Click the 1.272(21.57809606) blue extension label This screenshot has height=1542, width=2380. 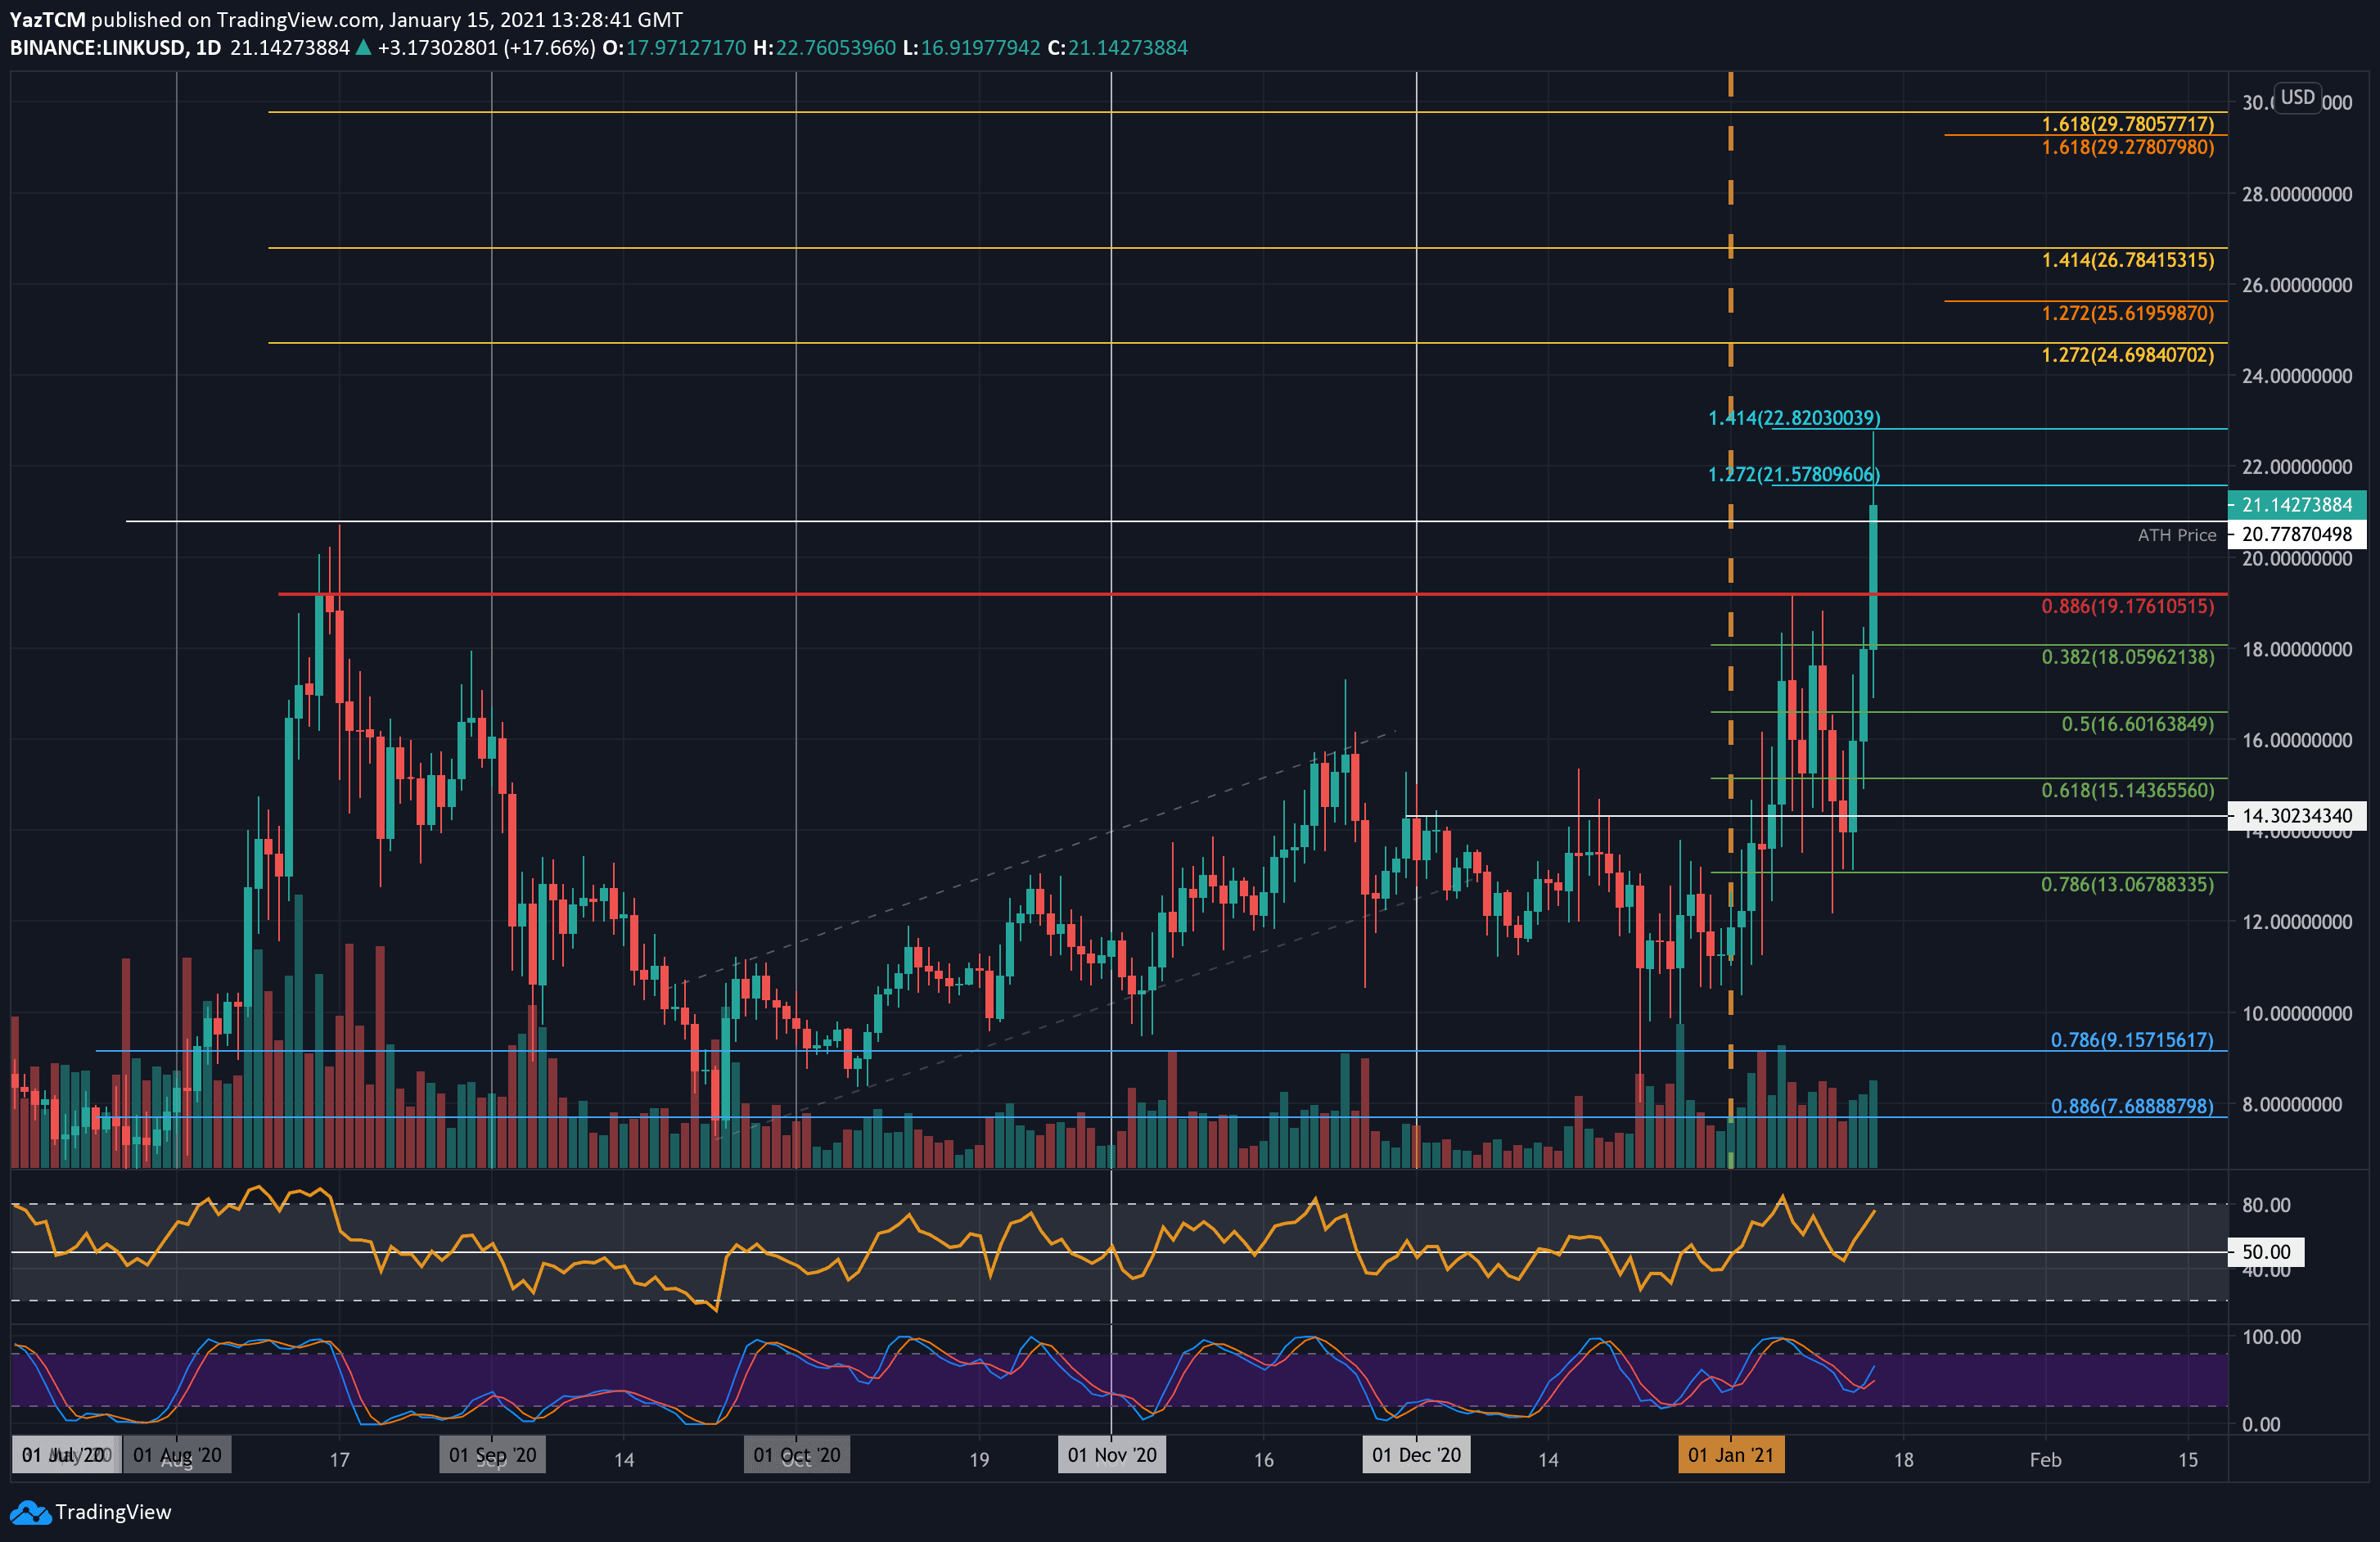pos(1794,474)
